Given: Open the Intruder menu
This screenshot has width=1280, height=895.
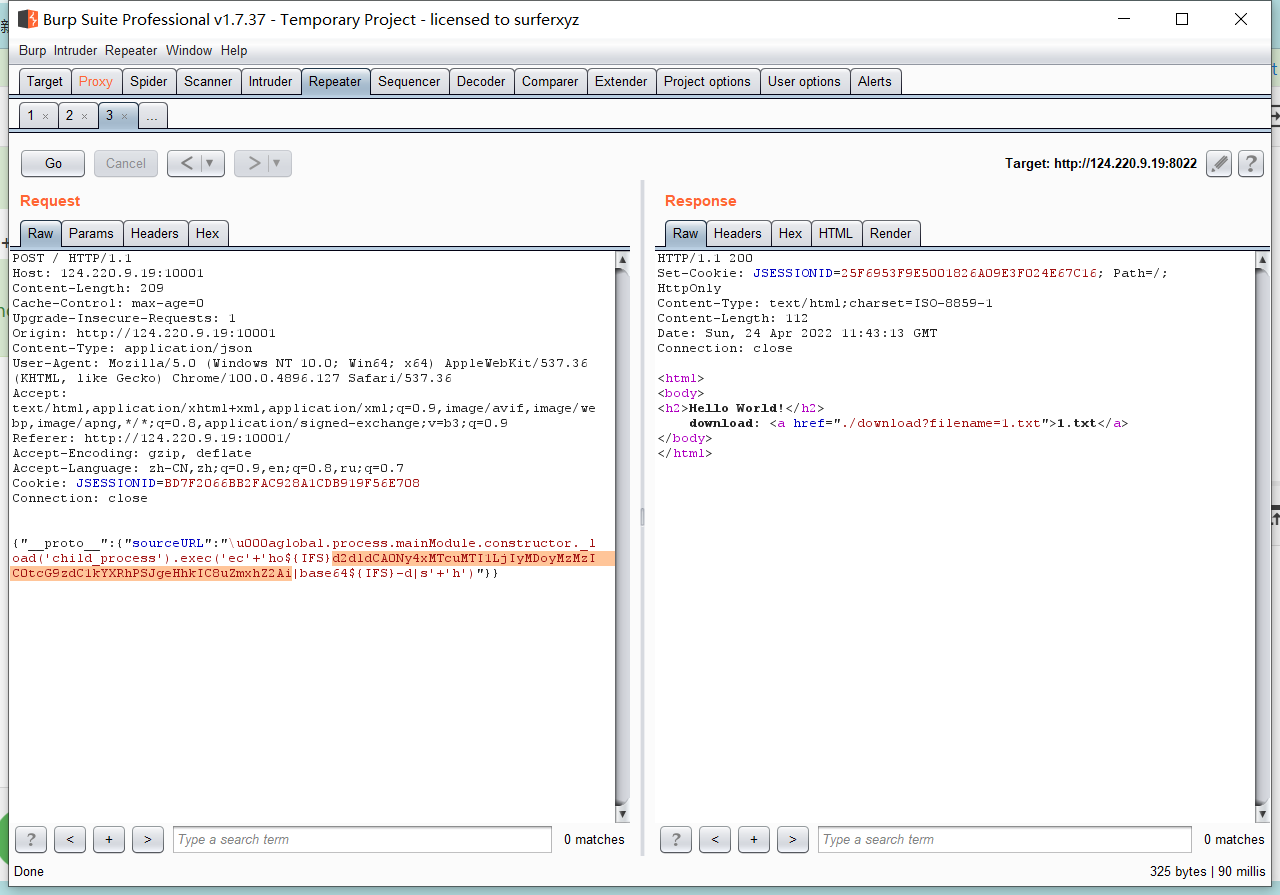Looking at the screenshot, I should [76, 50].
